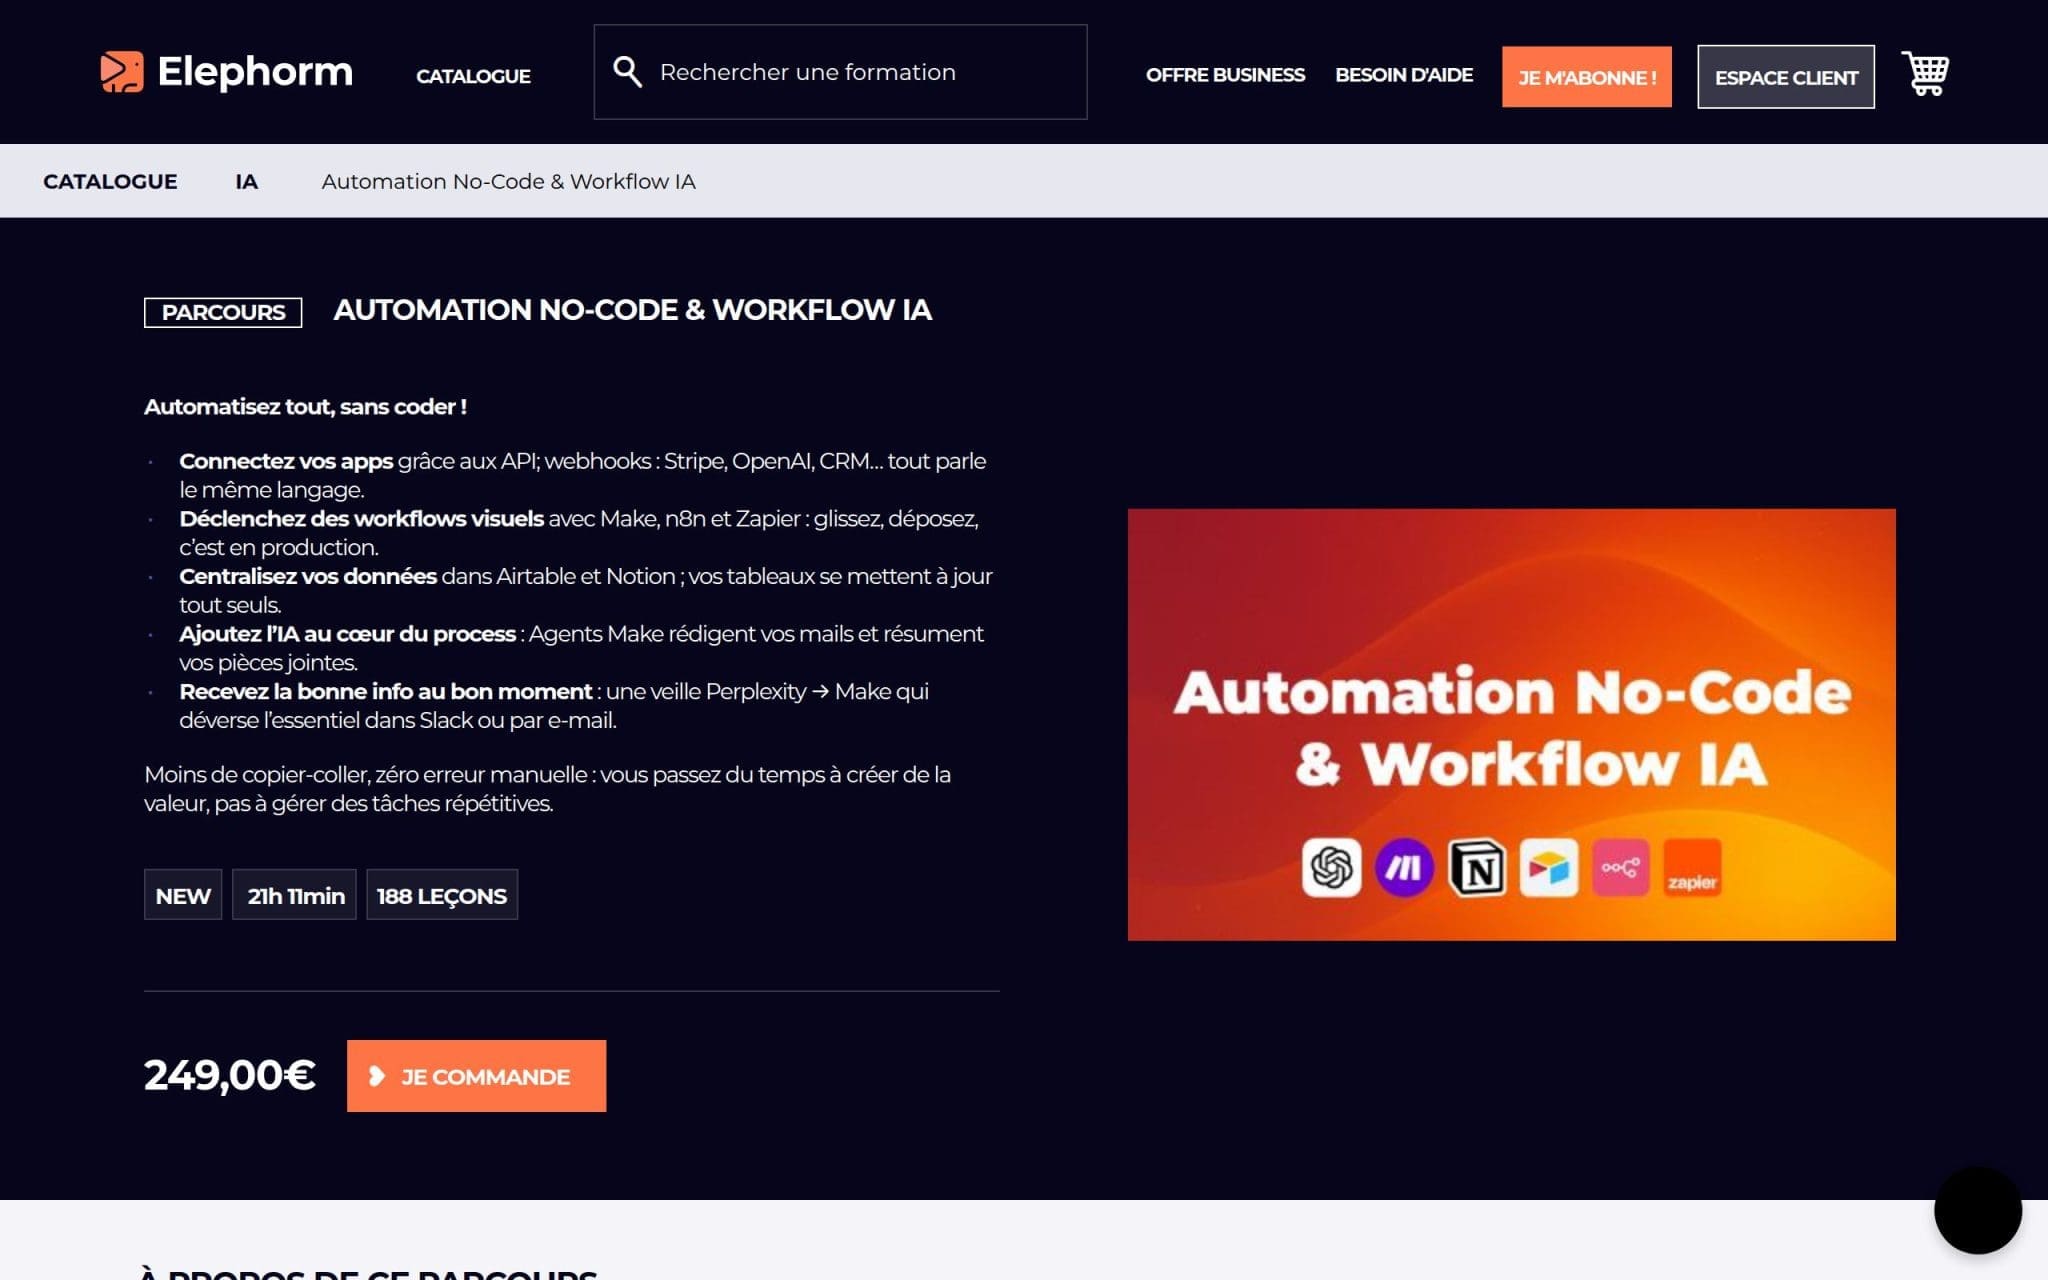2048x1280 pixels.
Task: Select the IA breadcrumb link
Action: pos(247,181)
